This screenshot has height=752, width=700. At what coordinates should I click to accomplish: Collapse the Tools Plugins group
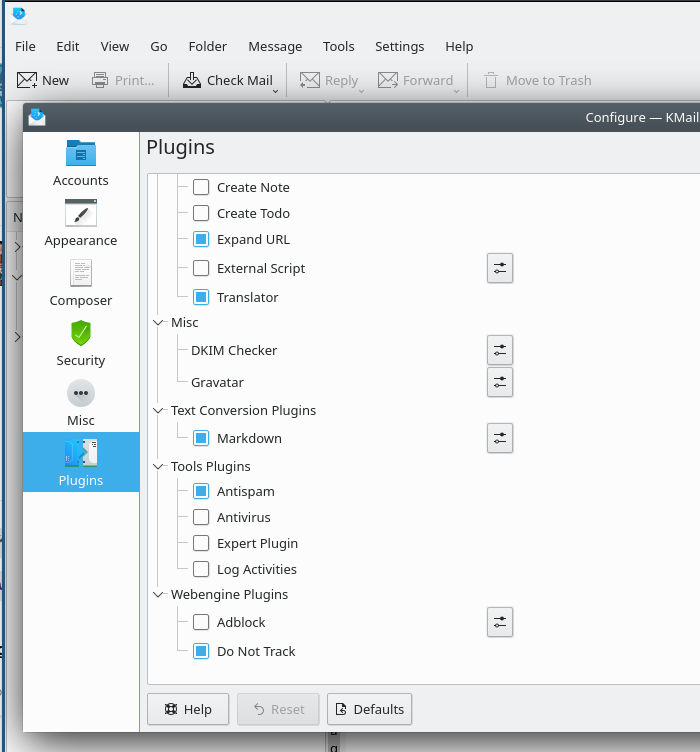coord(158,466)
